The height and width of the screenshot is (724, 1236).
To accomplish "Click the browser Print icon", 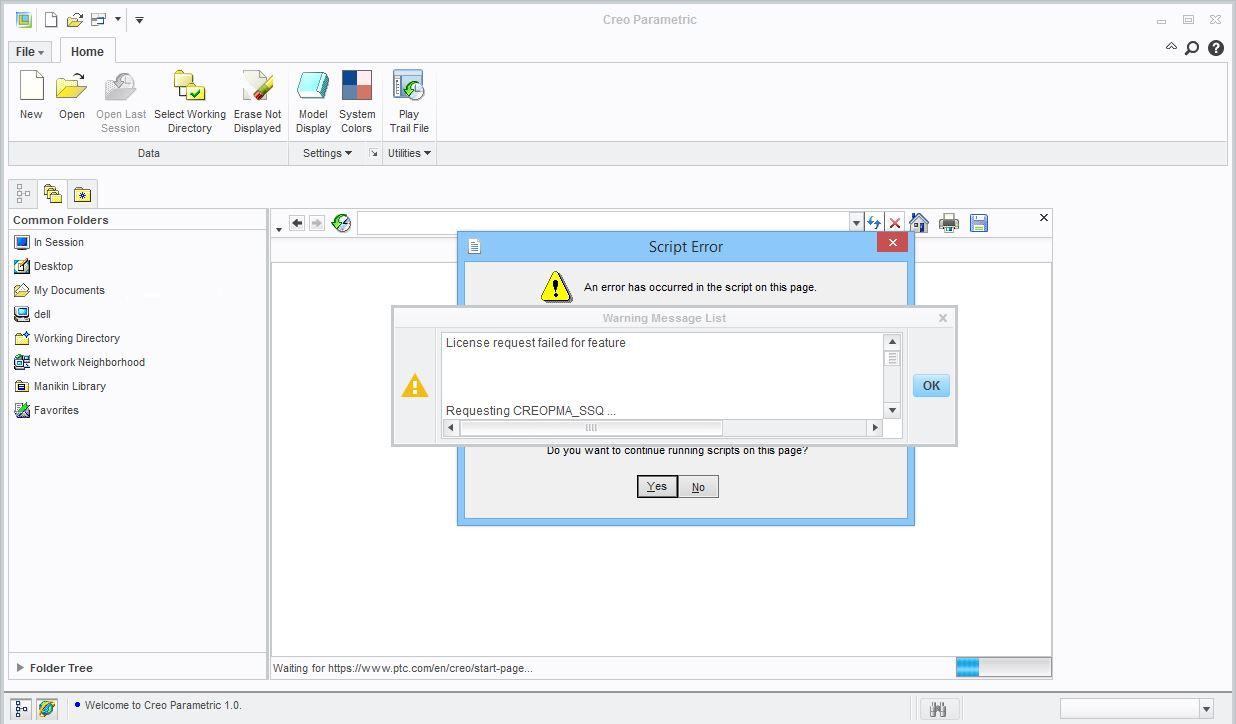I will coord(949,223).
